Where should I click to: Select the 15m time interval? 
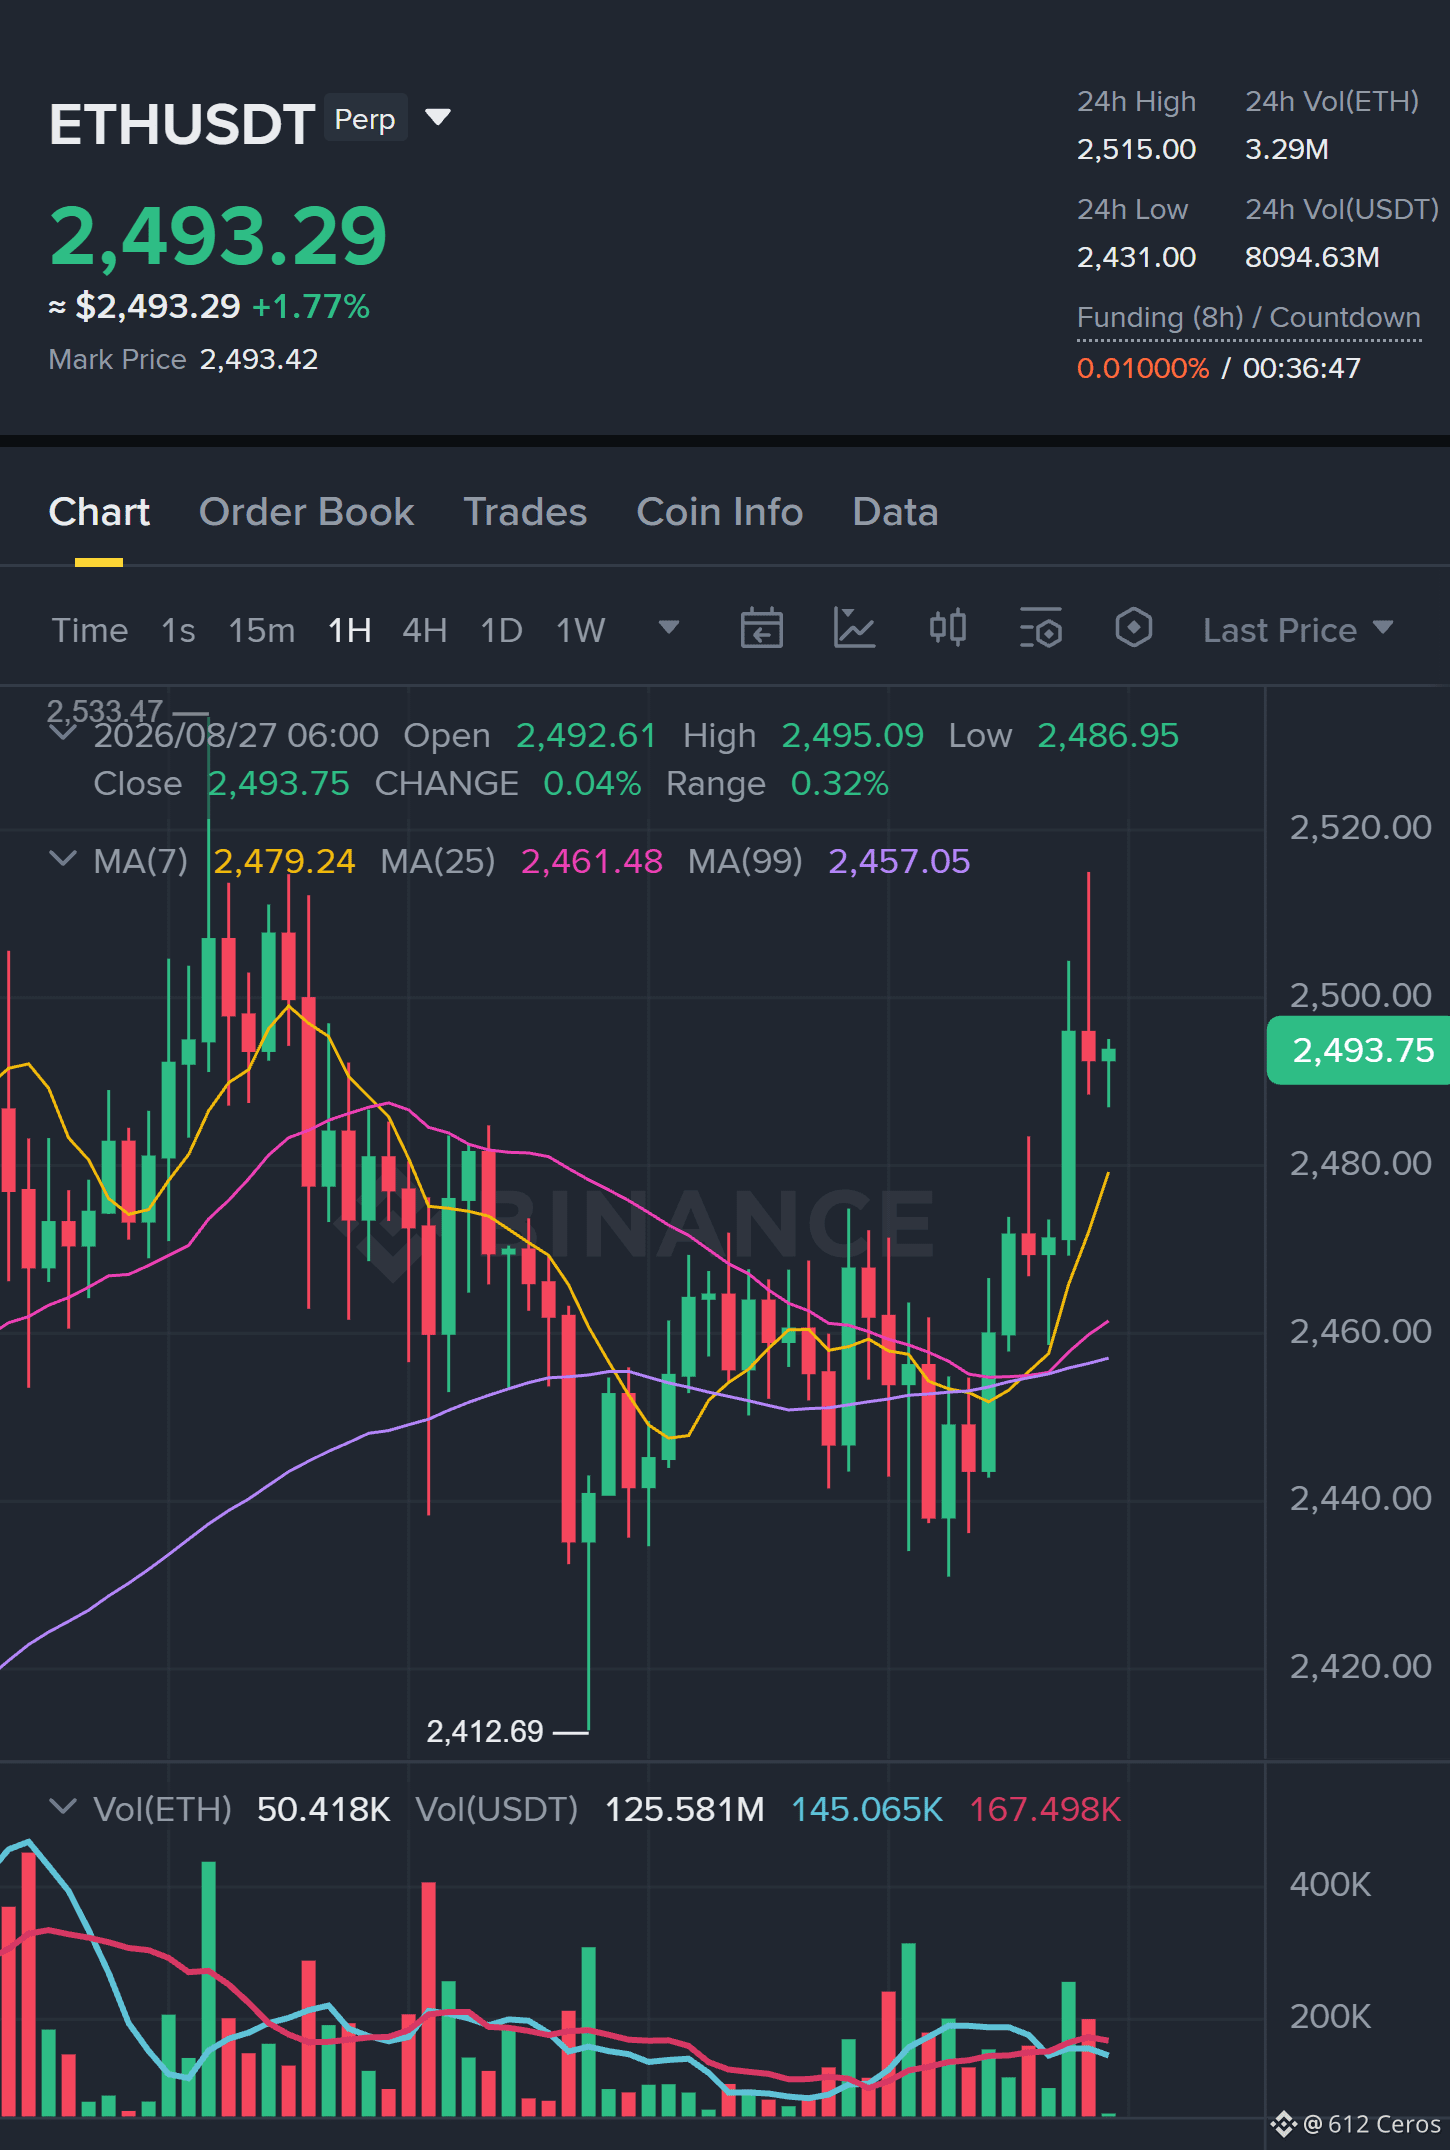click(262, 630)
